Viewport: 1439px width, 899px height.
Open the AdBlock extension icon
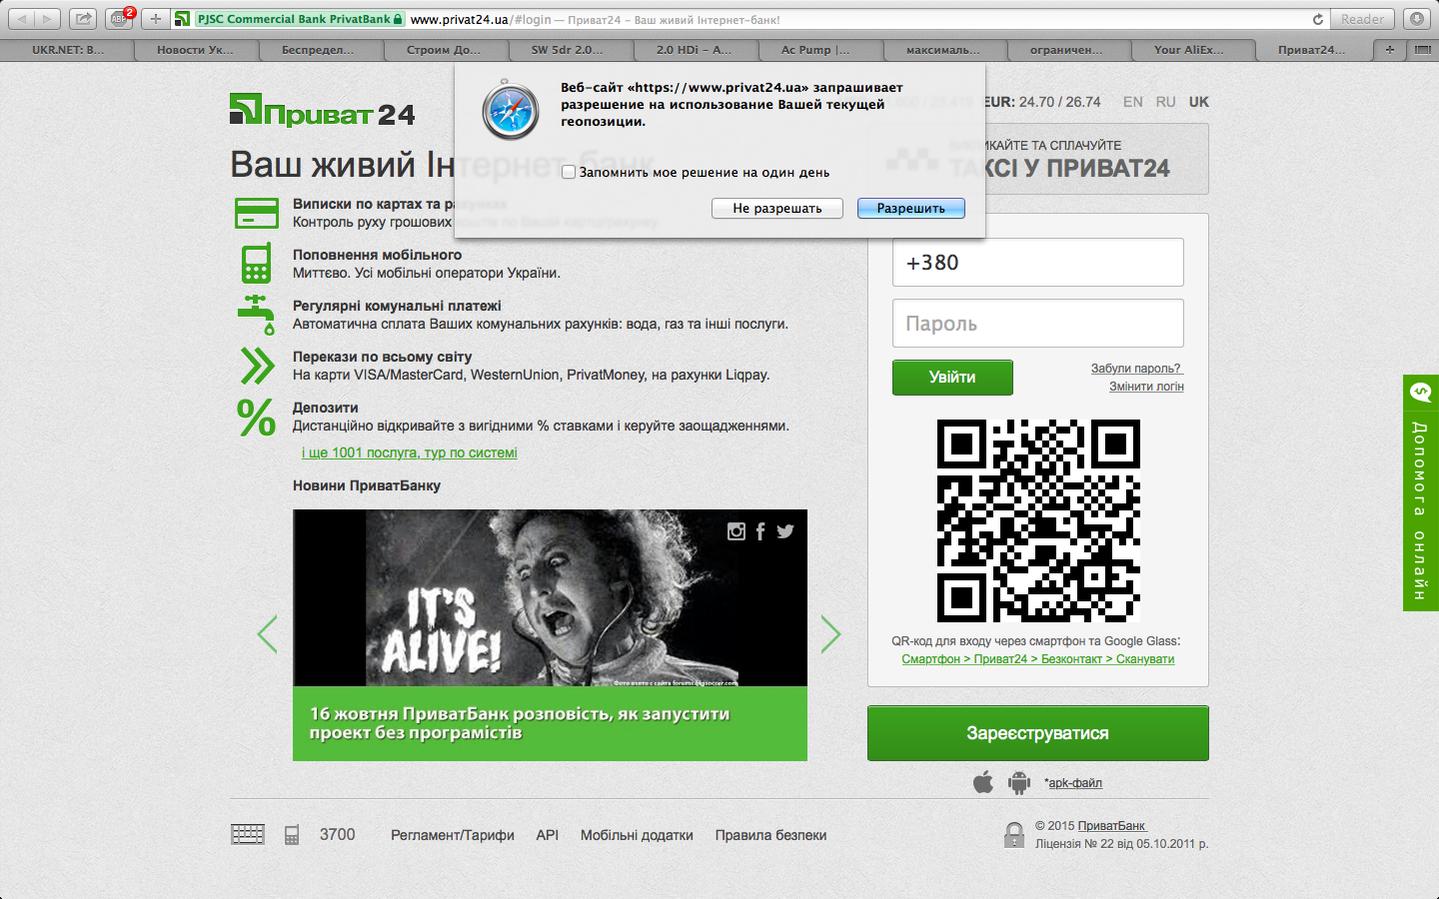(120, 19)
